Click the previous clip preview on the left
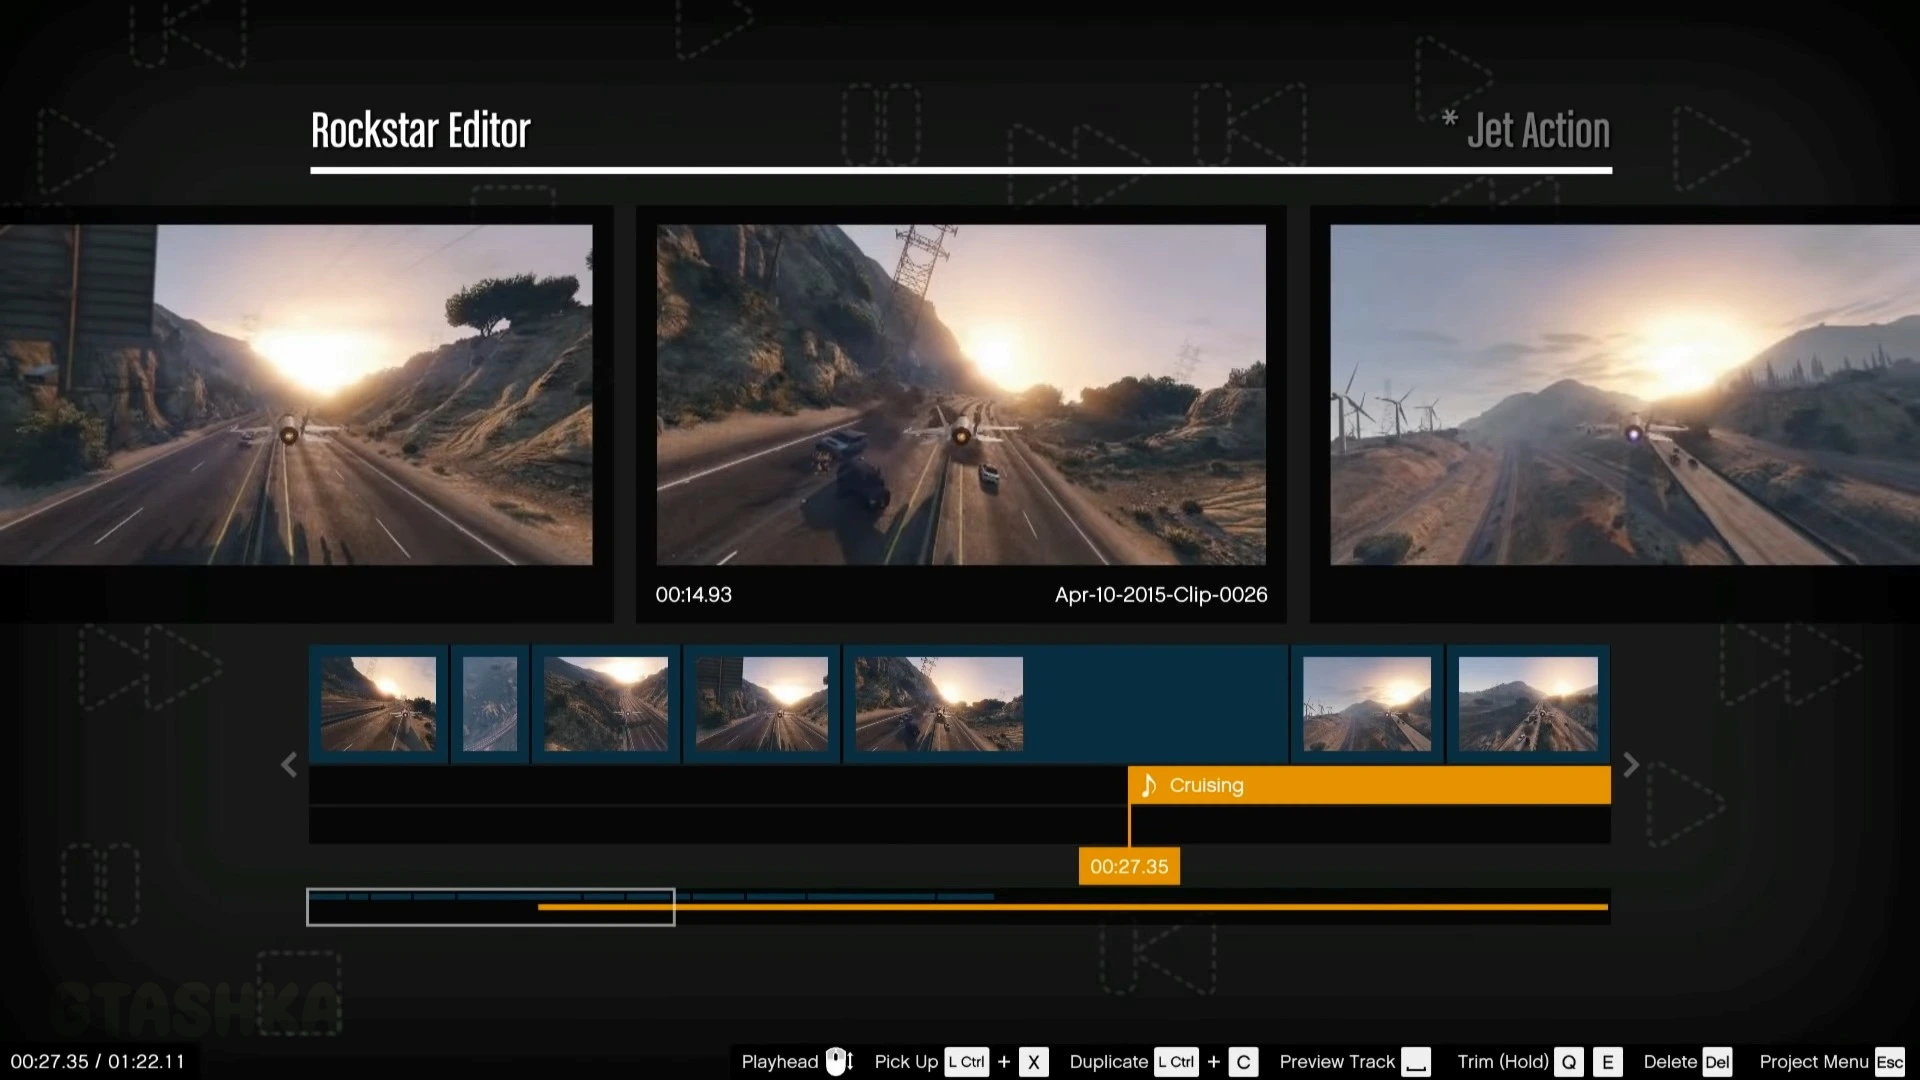Image resolution: width=1920 pixels, height=1080 pixels. [x=296, y=395]
